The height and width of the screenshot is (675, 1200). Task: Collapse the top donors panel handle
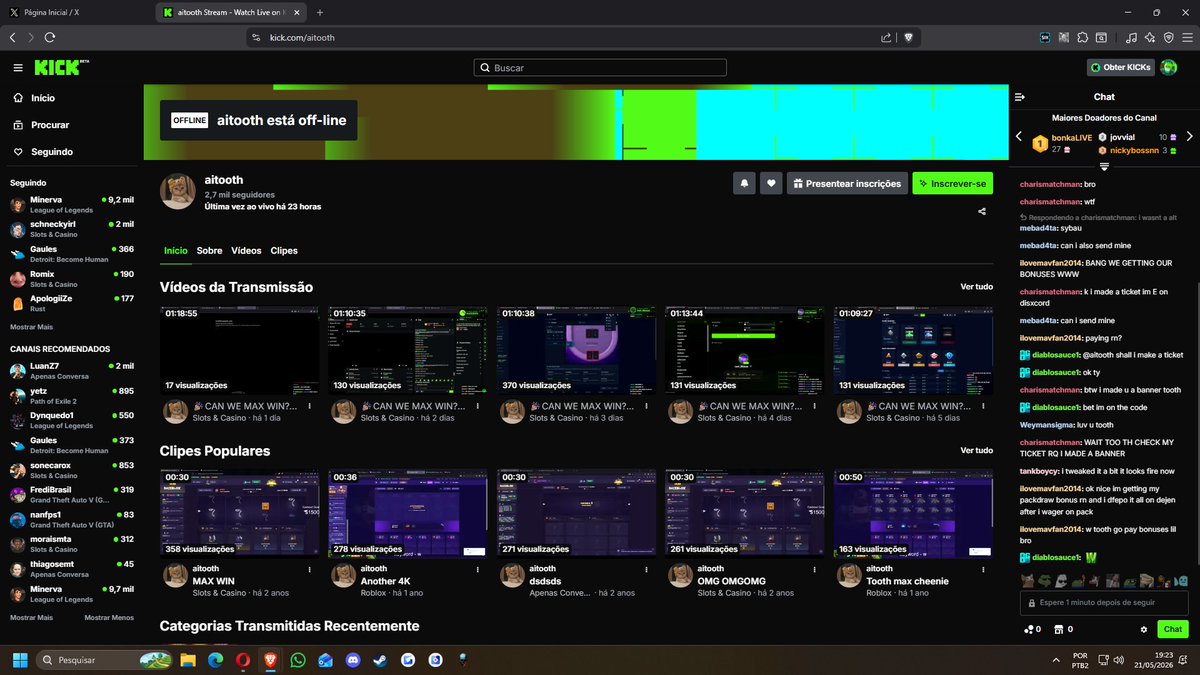click(x=1104, y=166)
